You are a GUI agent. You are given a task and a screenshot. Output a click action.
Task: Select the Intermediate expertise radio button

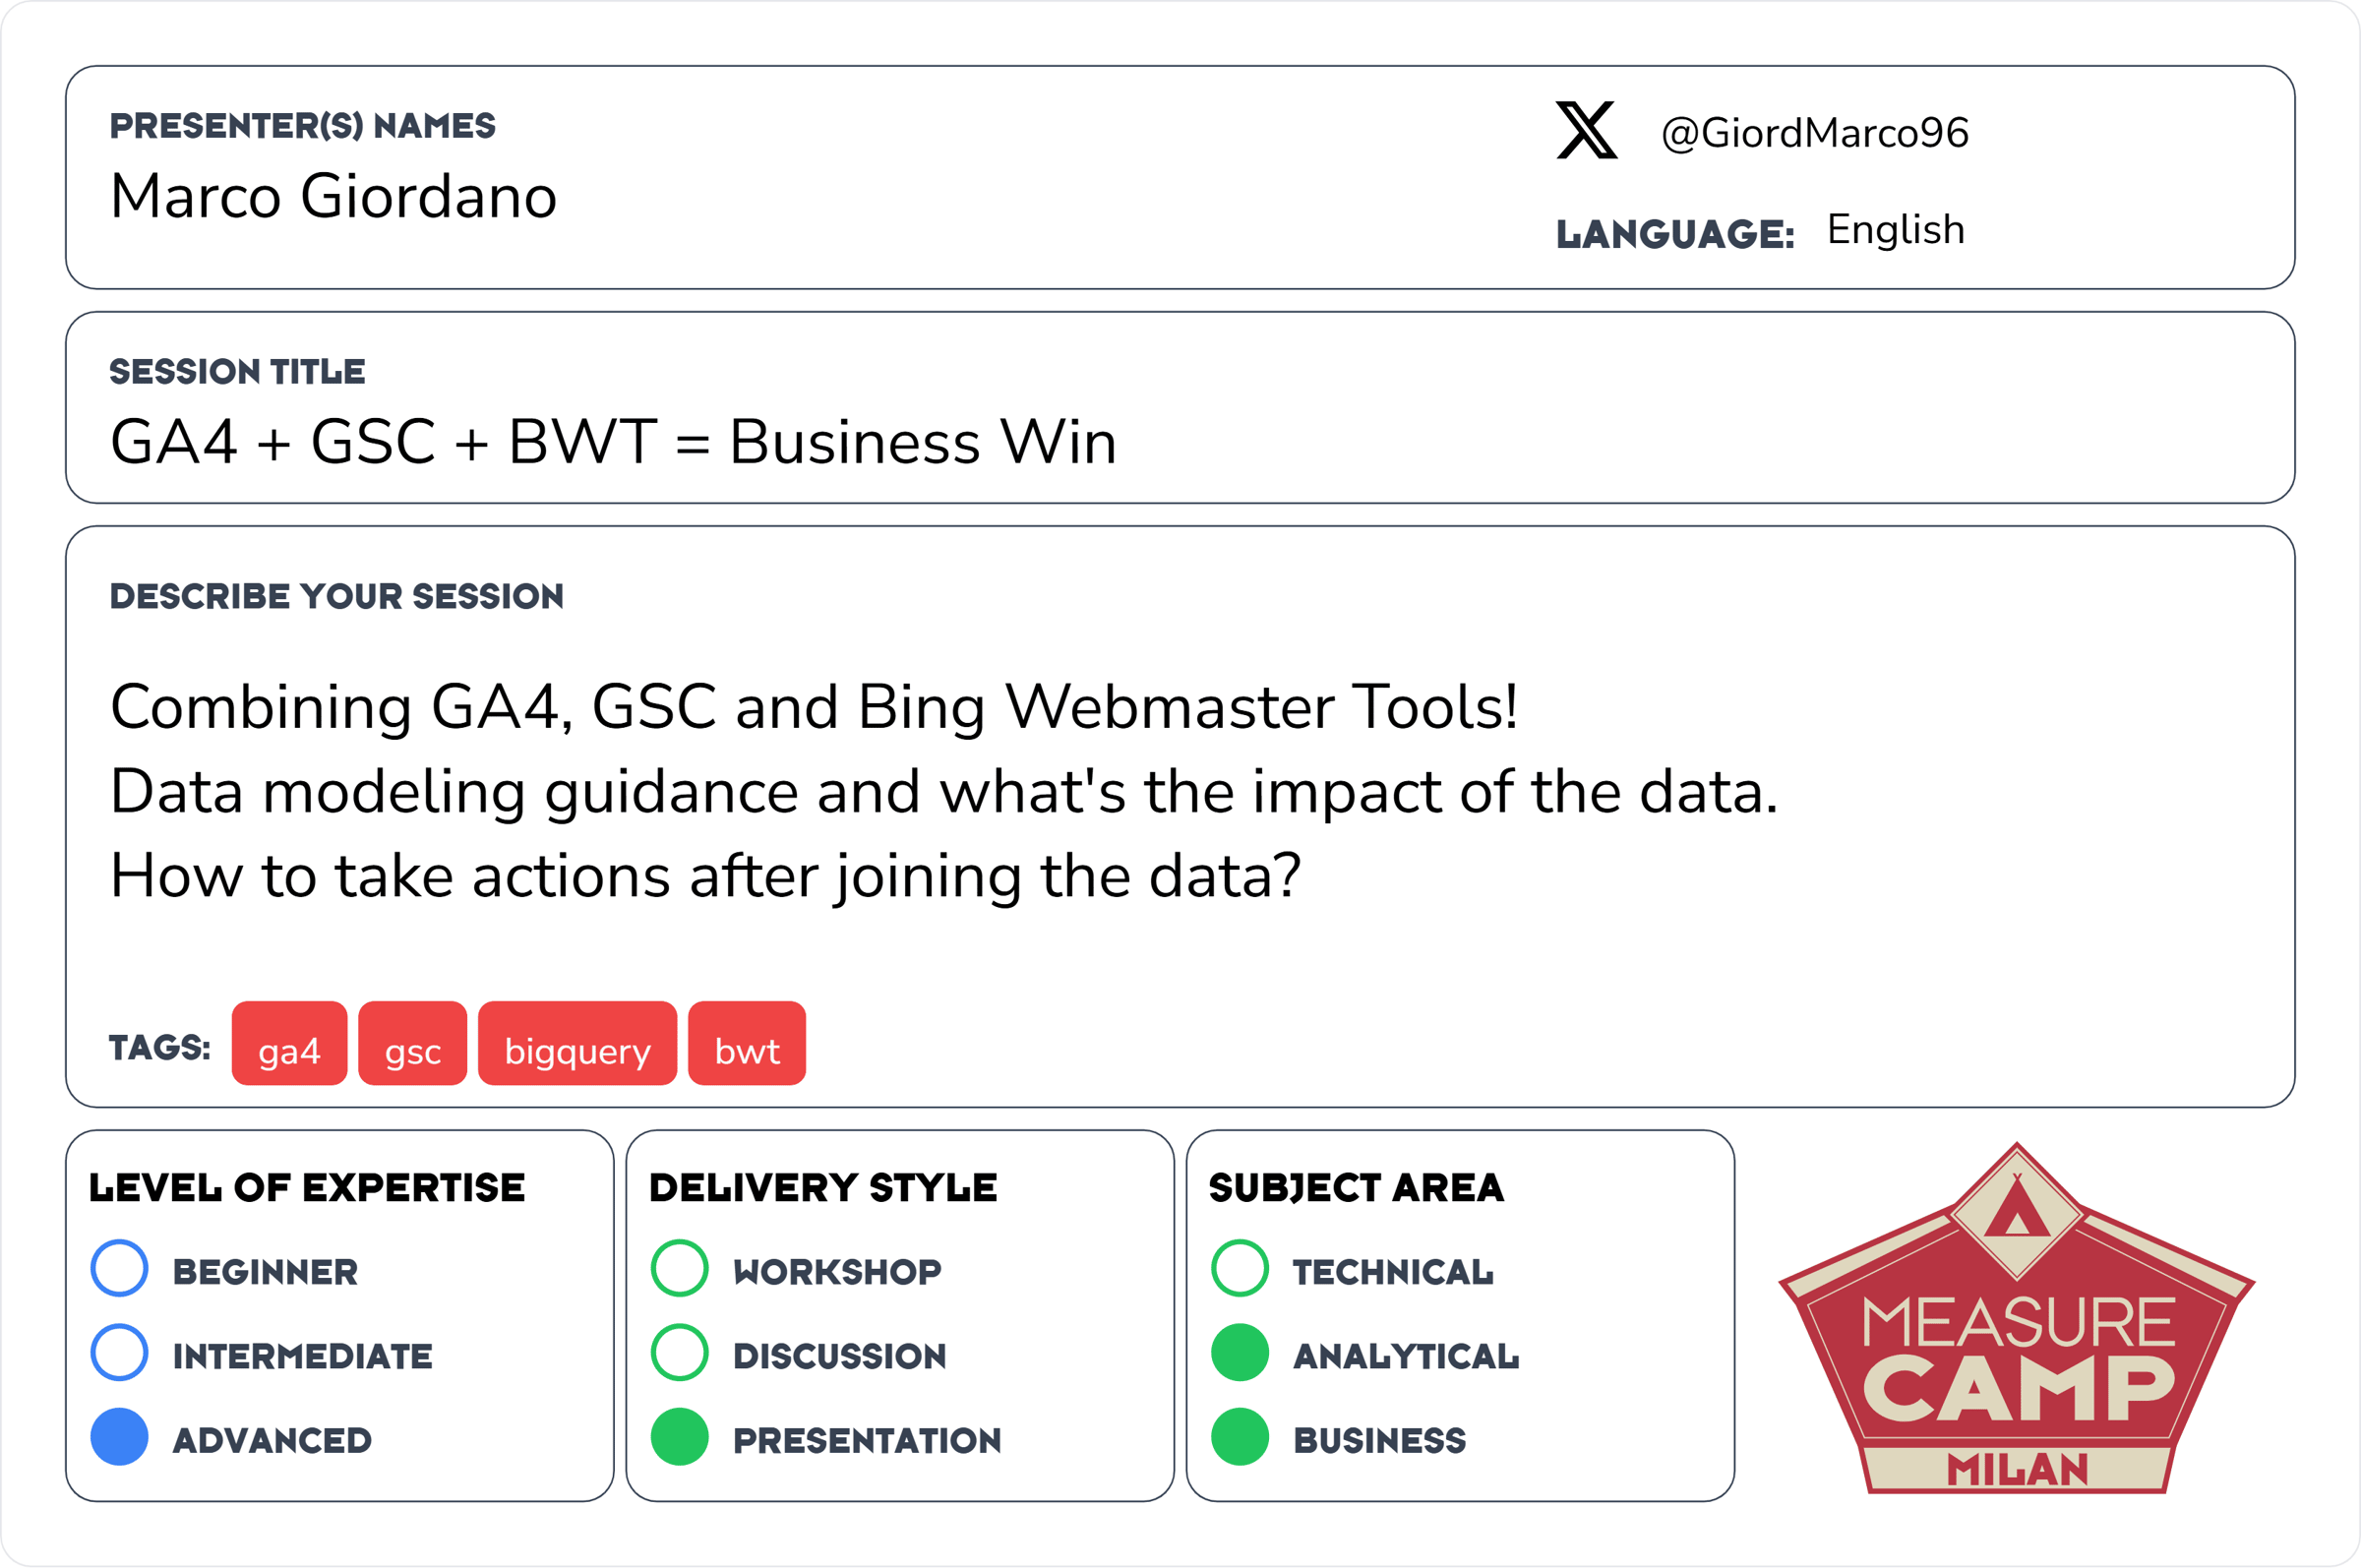click(x=119, y=1353)
